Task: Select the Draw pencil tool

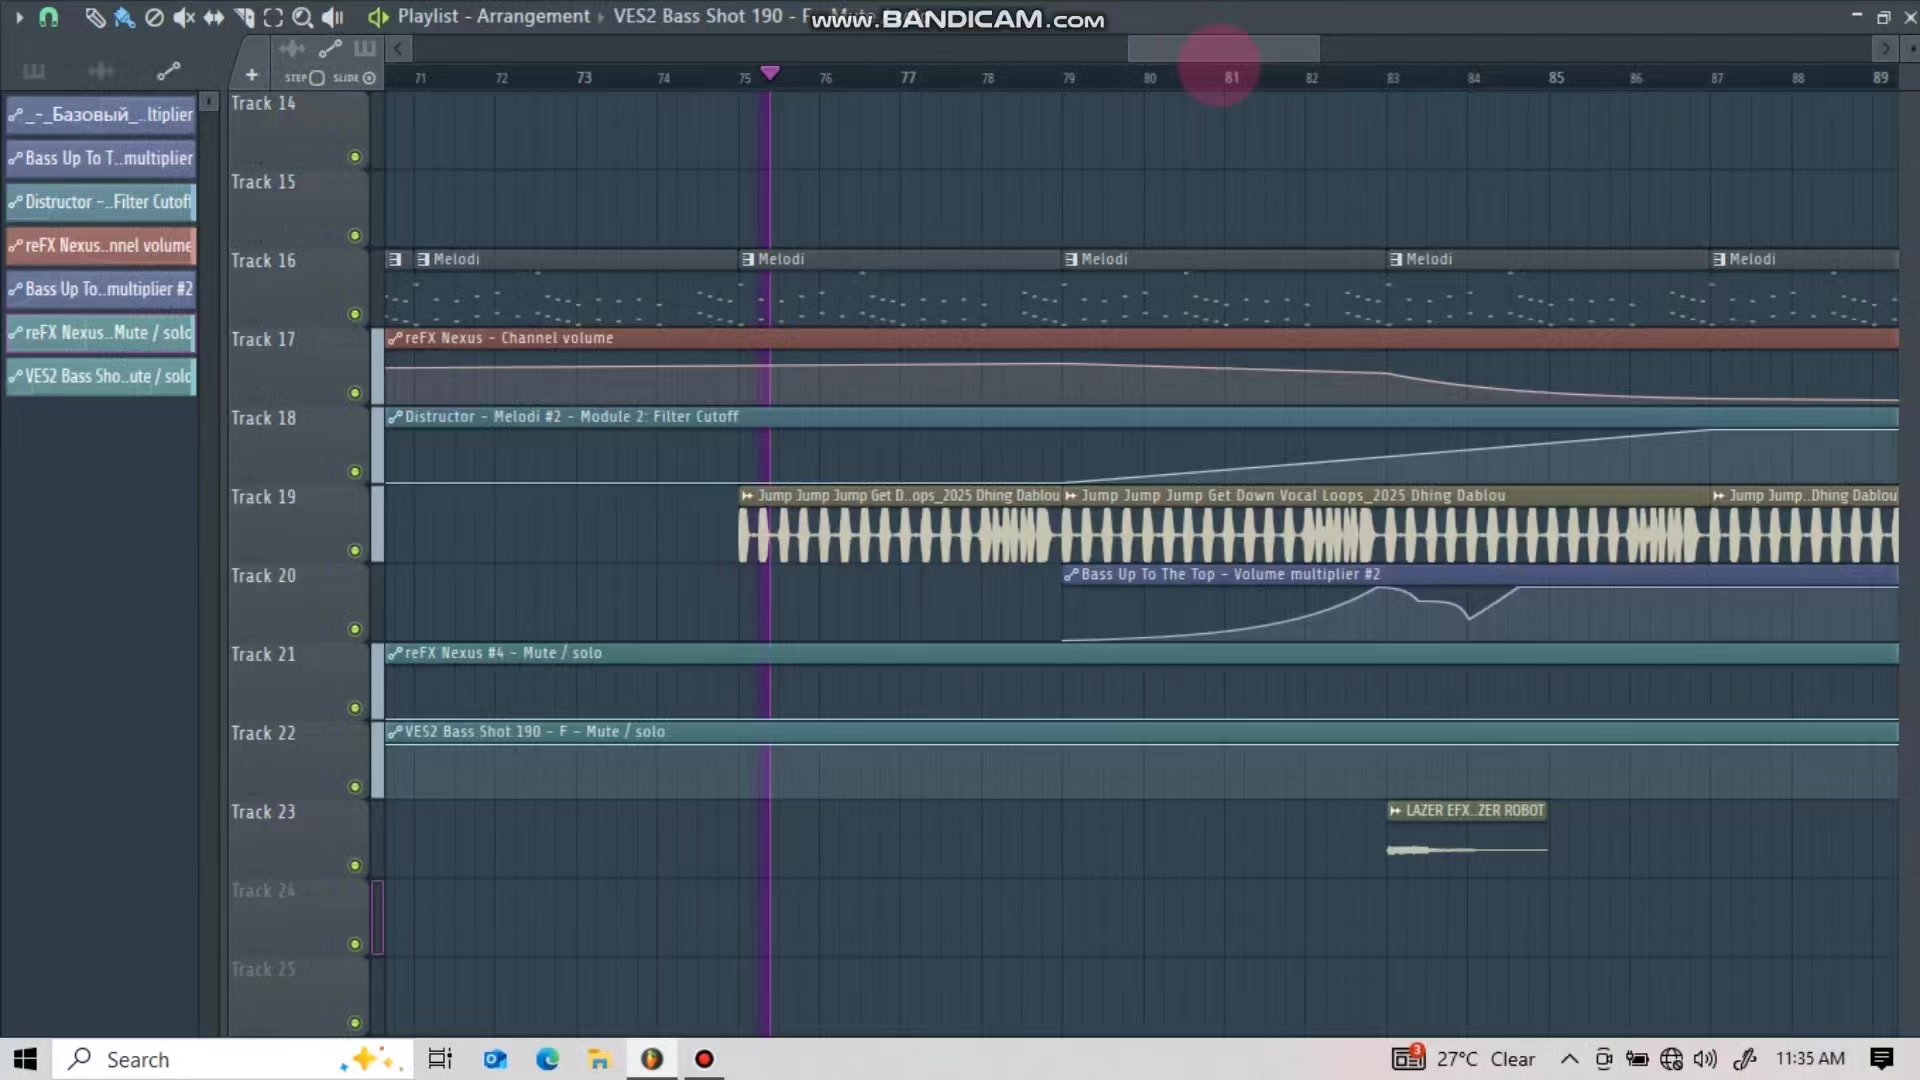Action: pyautogui.click(x=95, y=17)
